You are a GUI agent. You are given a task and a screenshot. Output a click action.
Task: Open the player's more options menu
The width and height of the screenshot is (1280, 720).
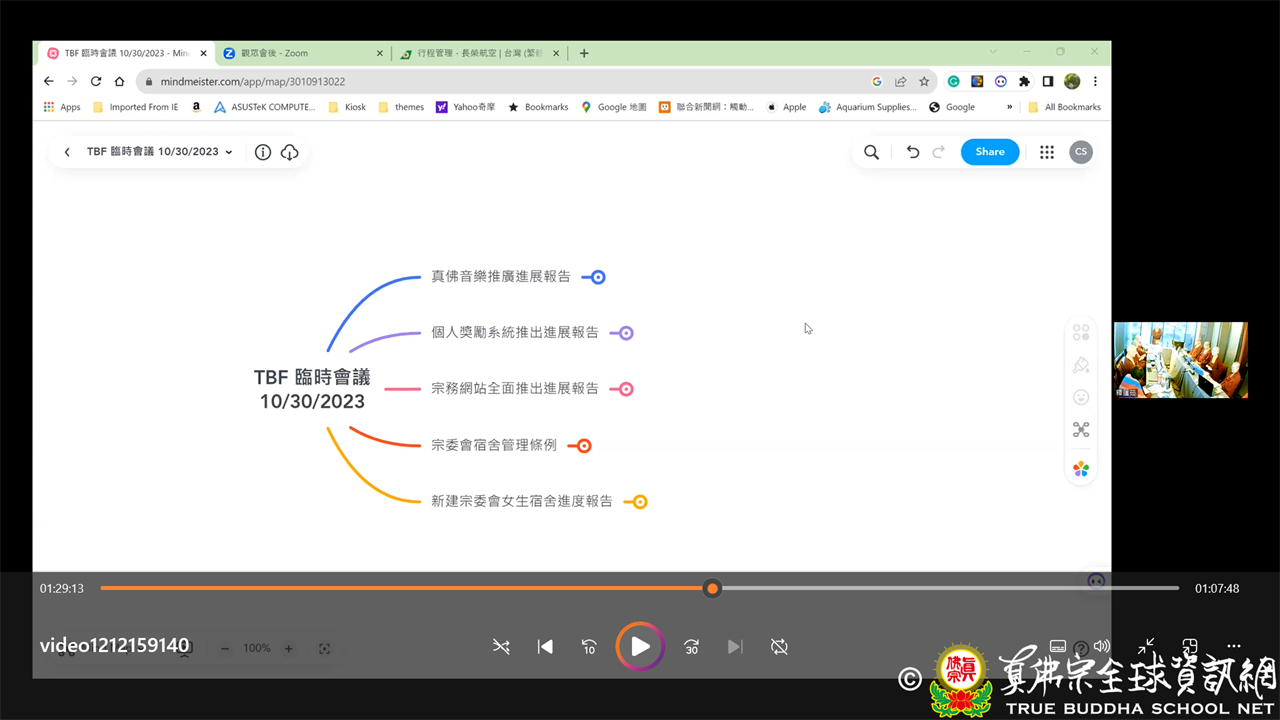(1233, 646)
